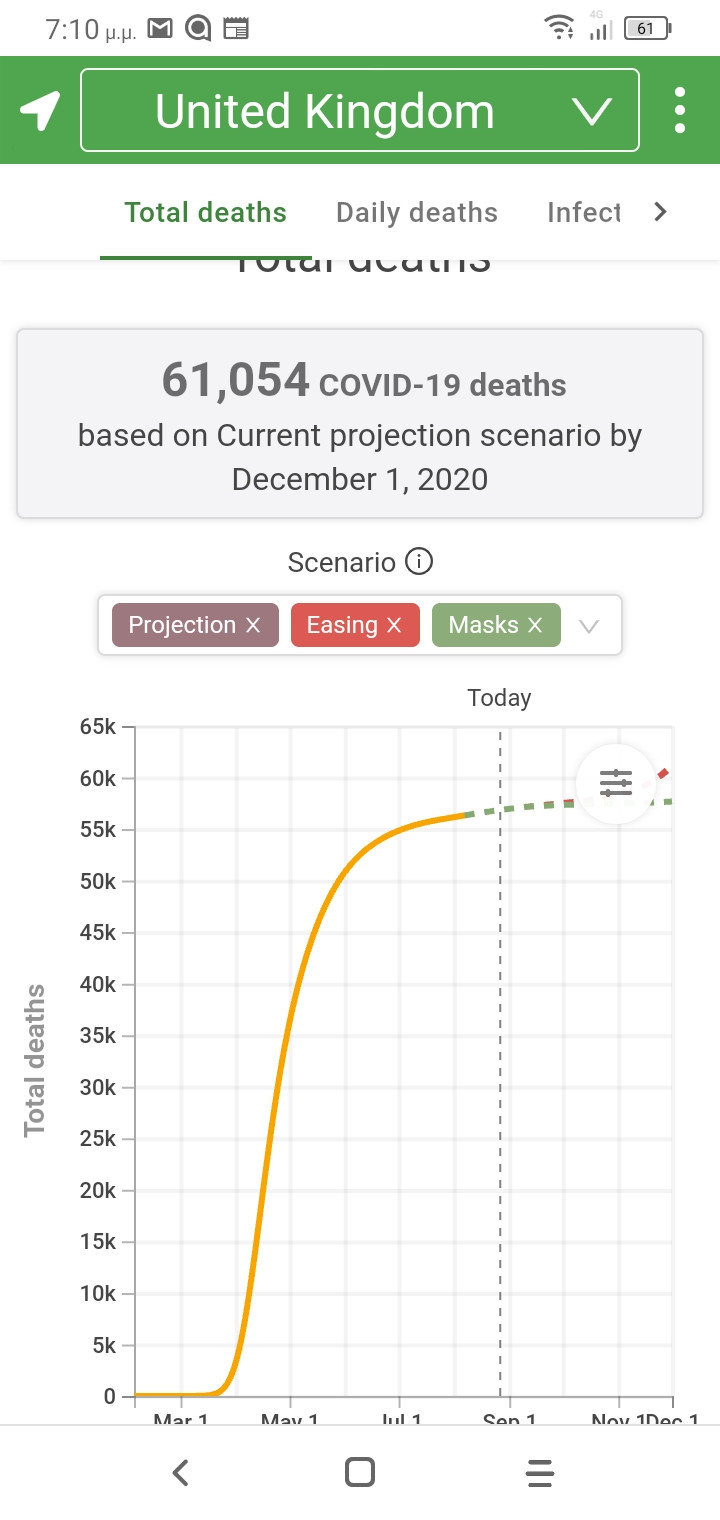Expand the scenario selector chevron
The height and width of the screenshot is (1520, 720).
coord(590,626)
